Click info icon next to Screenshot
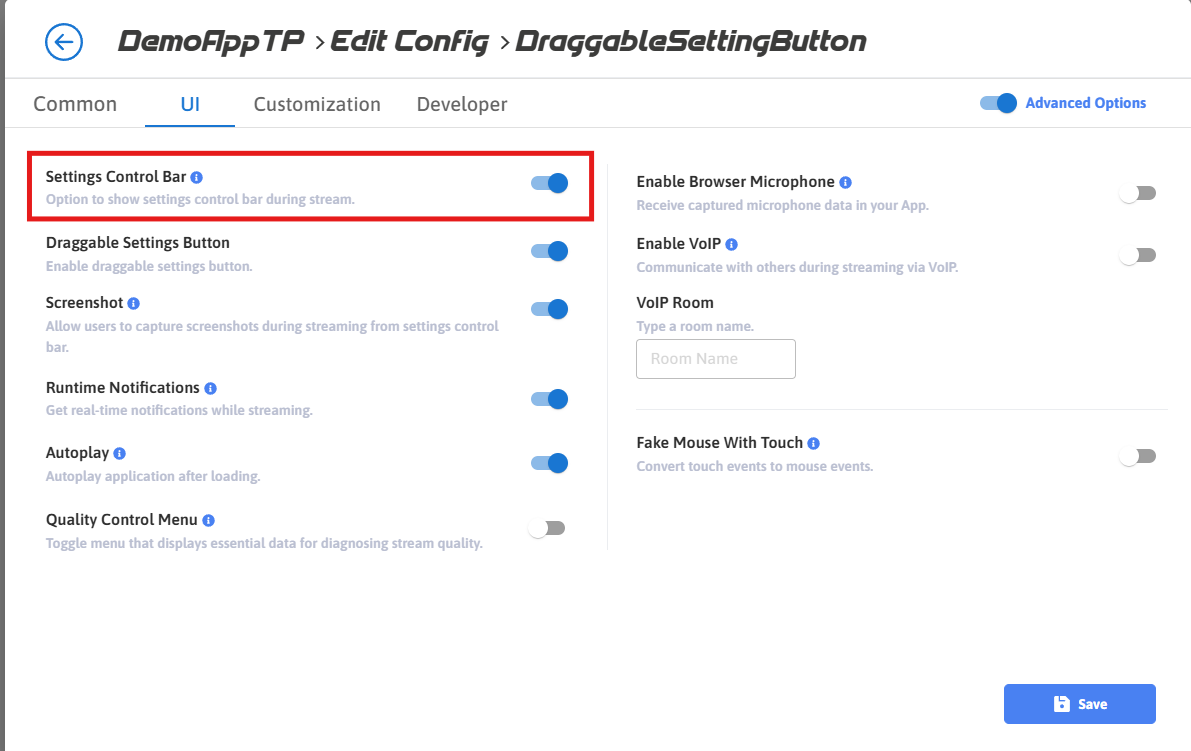The image size is (1191, 751). [134, 303]
